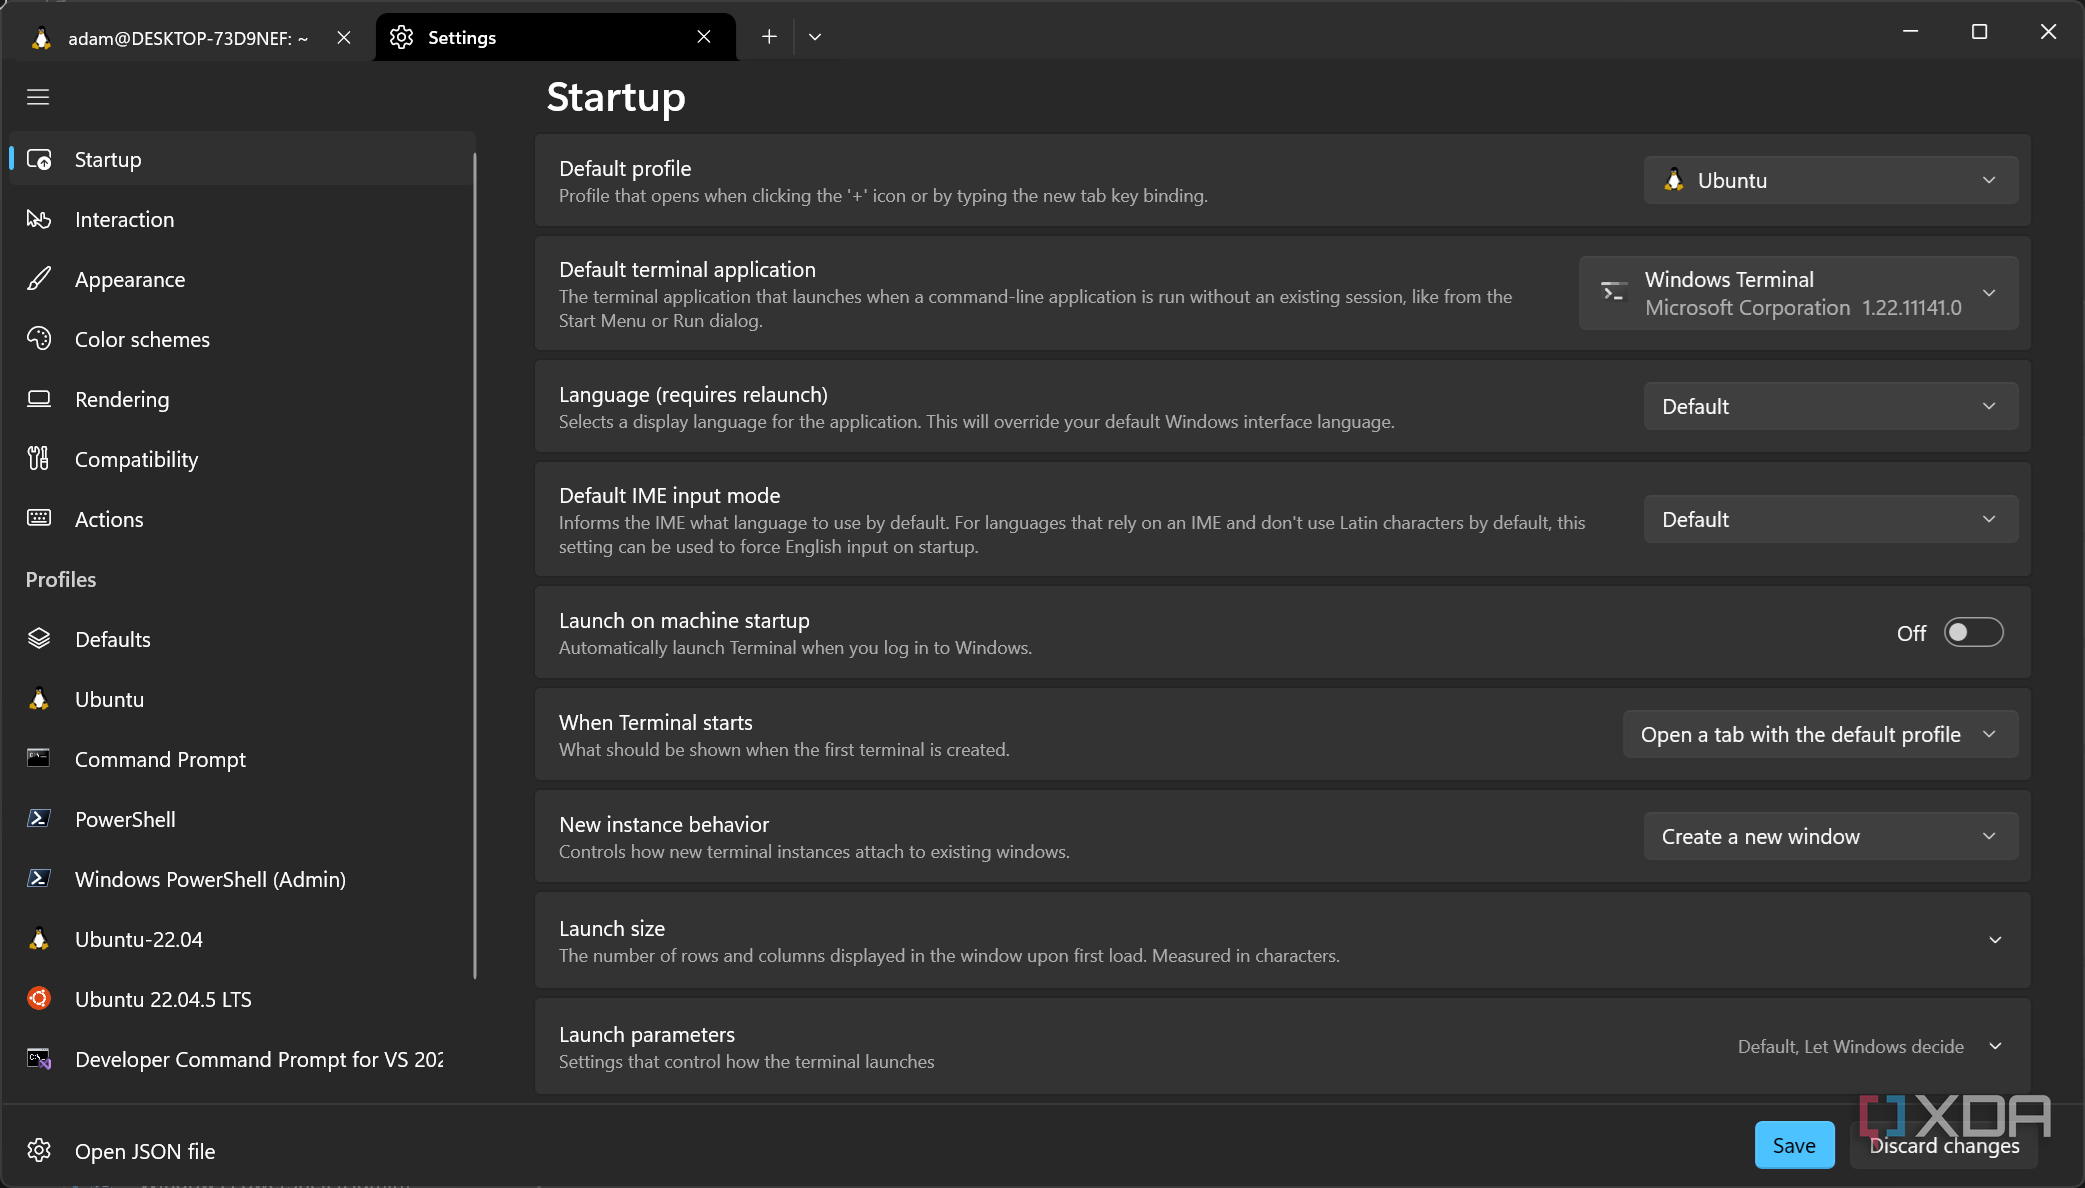Click the Compatibility icon in sidebar
The image size is (2085, 1188).
(39, 460)
